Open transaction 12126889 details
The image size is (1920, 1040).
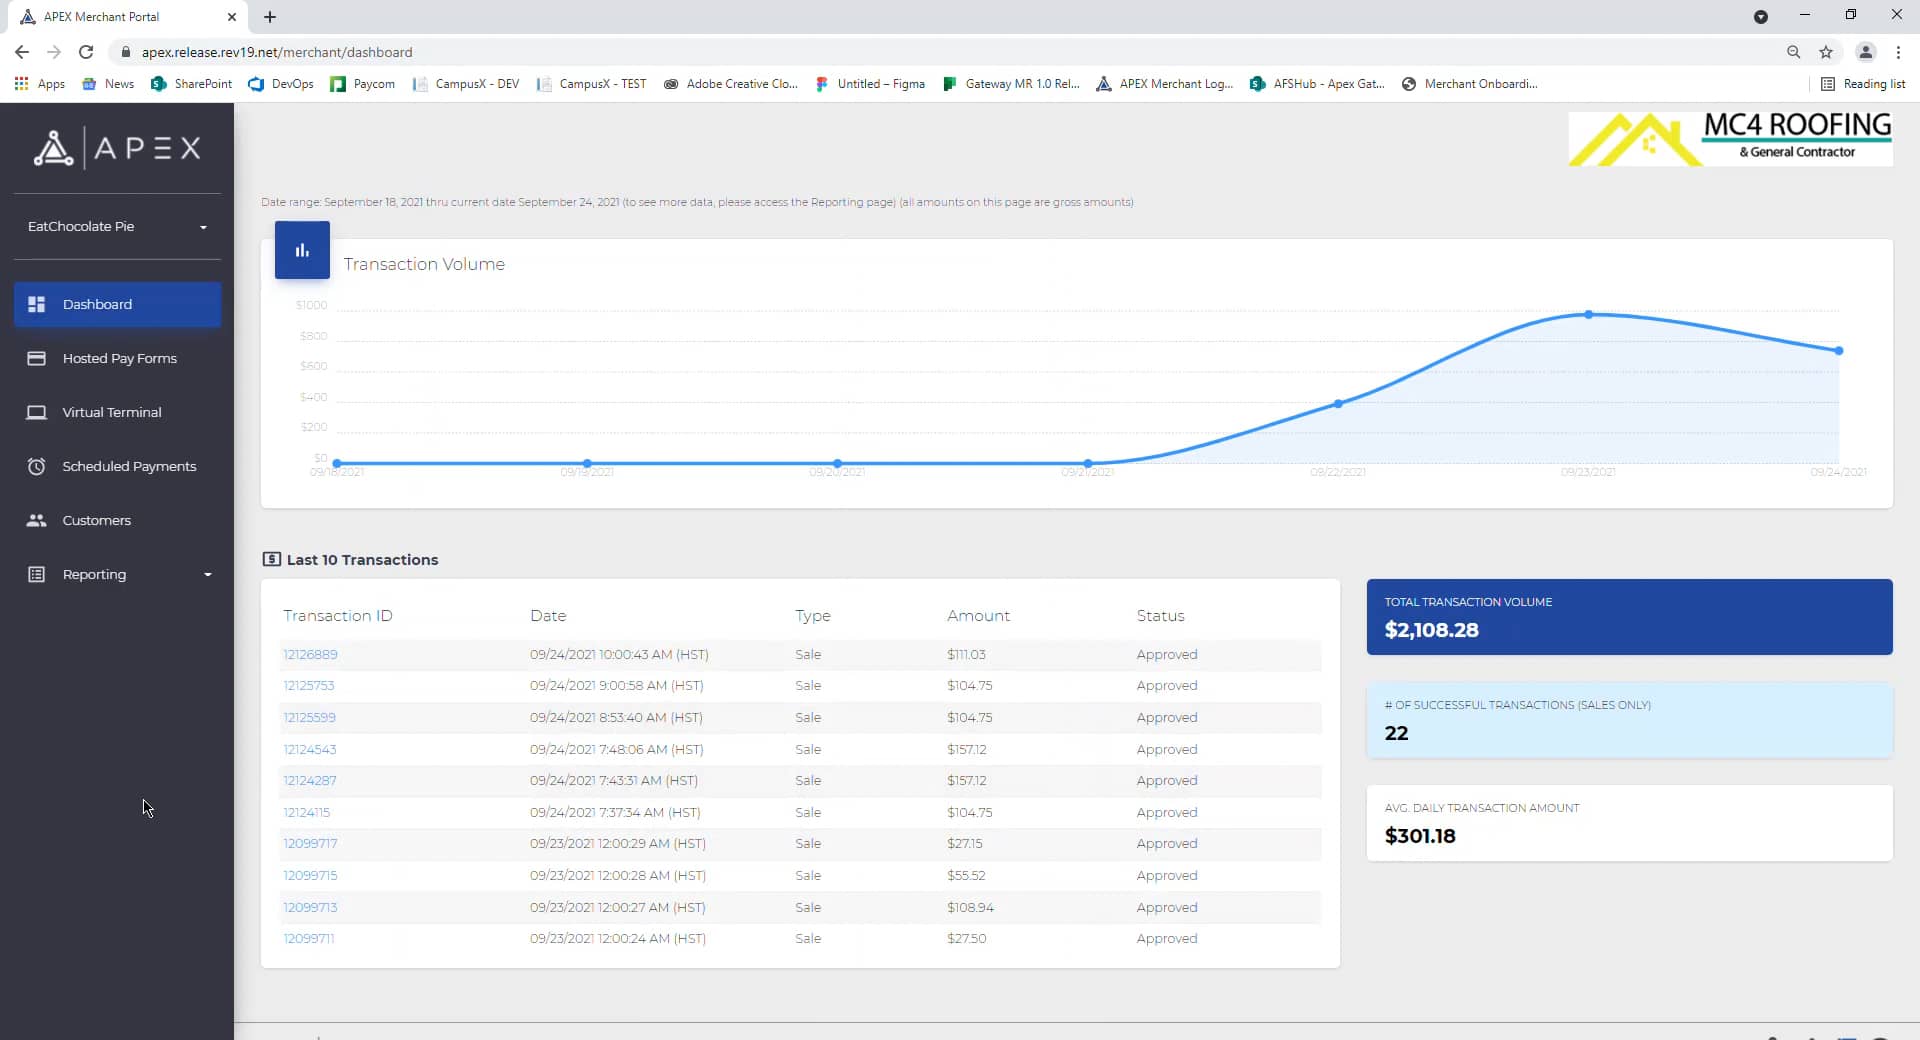[310, 654]
